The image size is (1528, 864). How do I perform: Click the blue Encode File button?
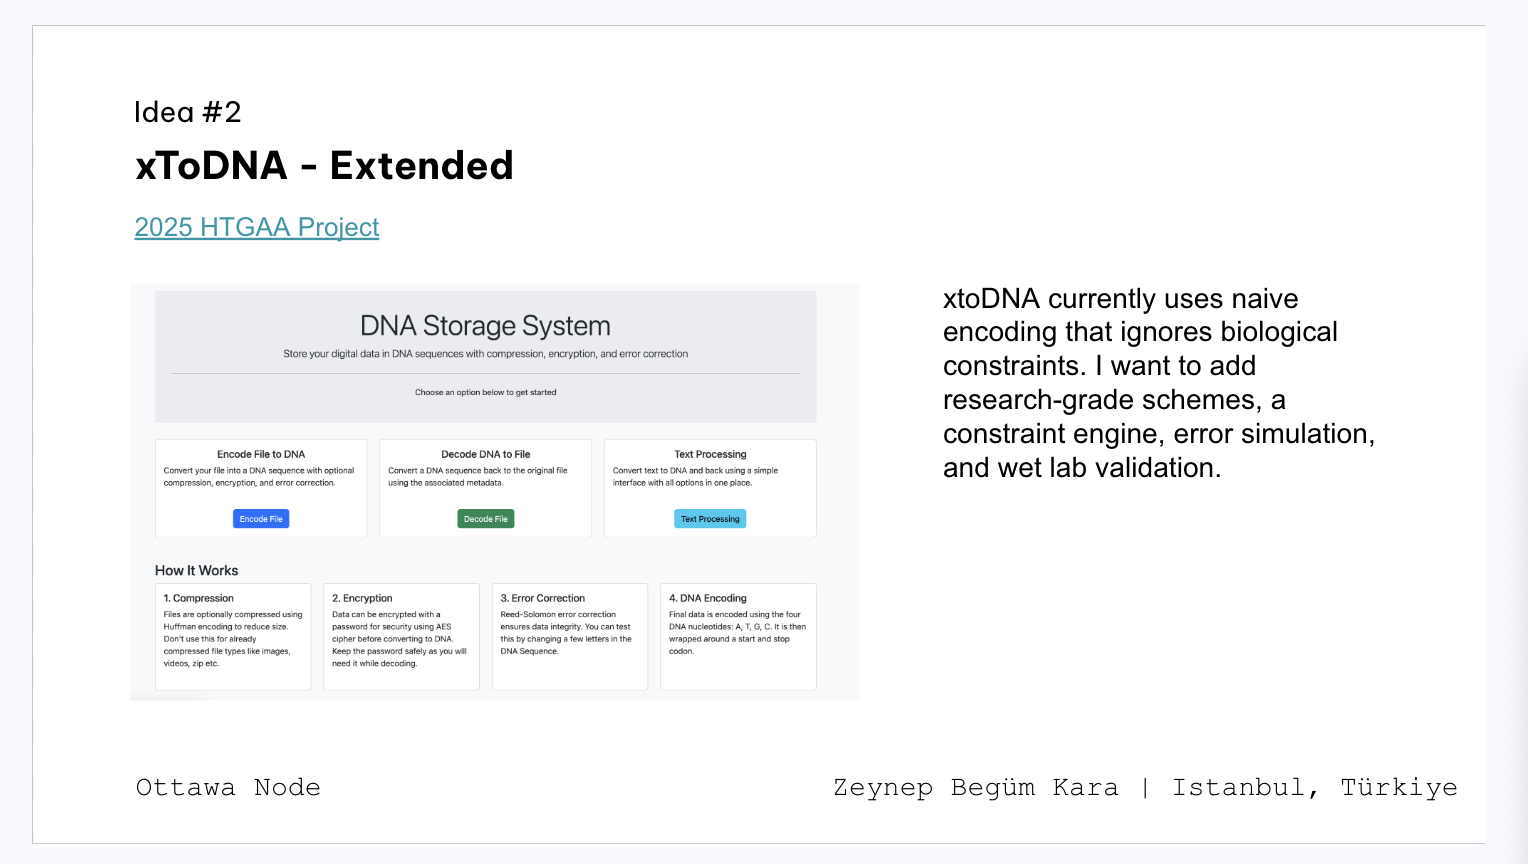(x=261, y=519)
